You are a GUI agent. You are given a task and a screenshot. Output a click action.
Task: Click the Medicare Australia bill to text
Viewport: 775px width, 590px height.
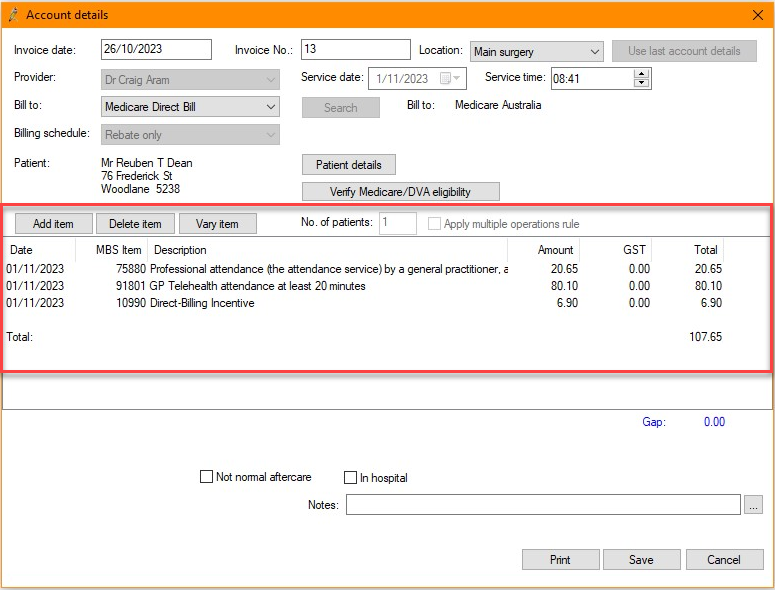pyautogui.click(x=498, y=105)
